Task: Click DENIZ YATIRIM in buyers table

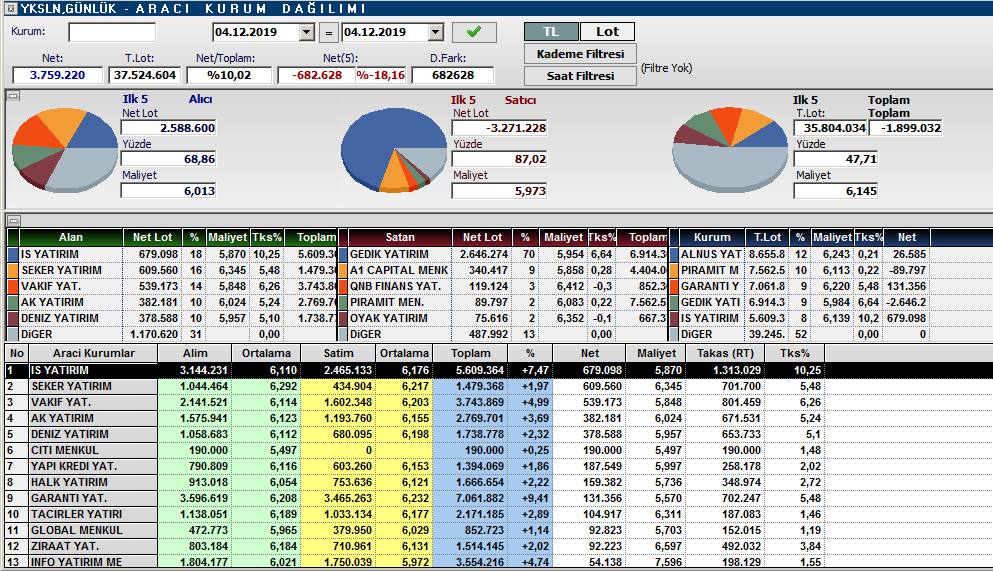Action: (x=60, y=318)
